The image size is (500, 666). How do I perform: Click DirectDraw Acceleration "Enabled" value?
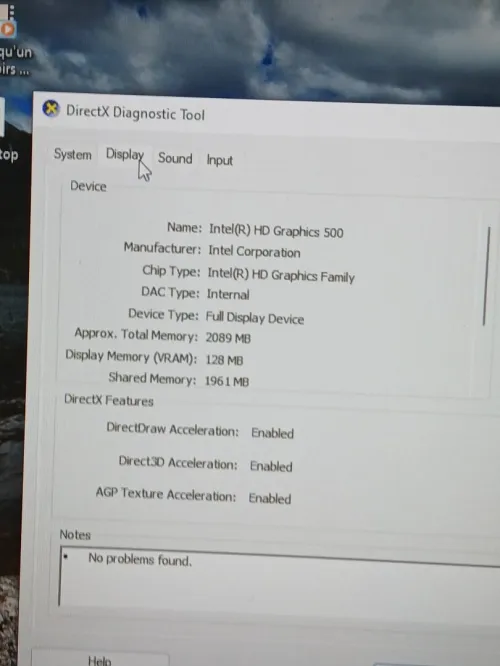click(272, 433)
